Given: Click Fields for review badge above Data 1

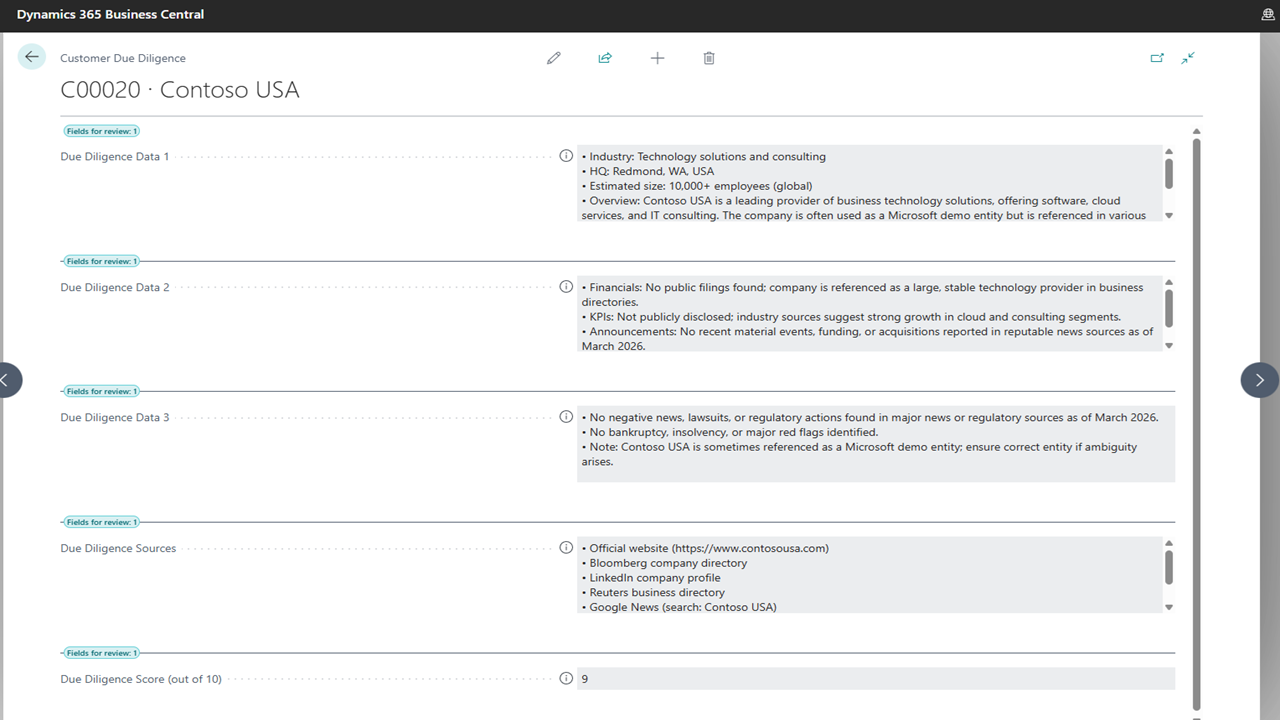Looking at the screenshot, I should coord(102,131).
